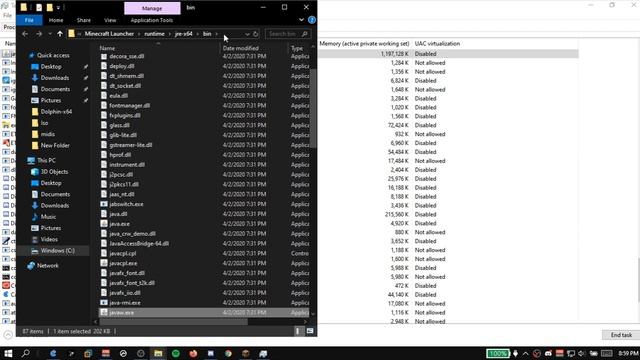This screenshot has height=360, width=640.
Task: Open Application Tools tab
Action: 152,20
